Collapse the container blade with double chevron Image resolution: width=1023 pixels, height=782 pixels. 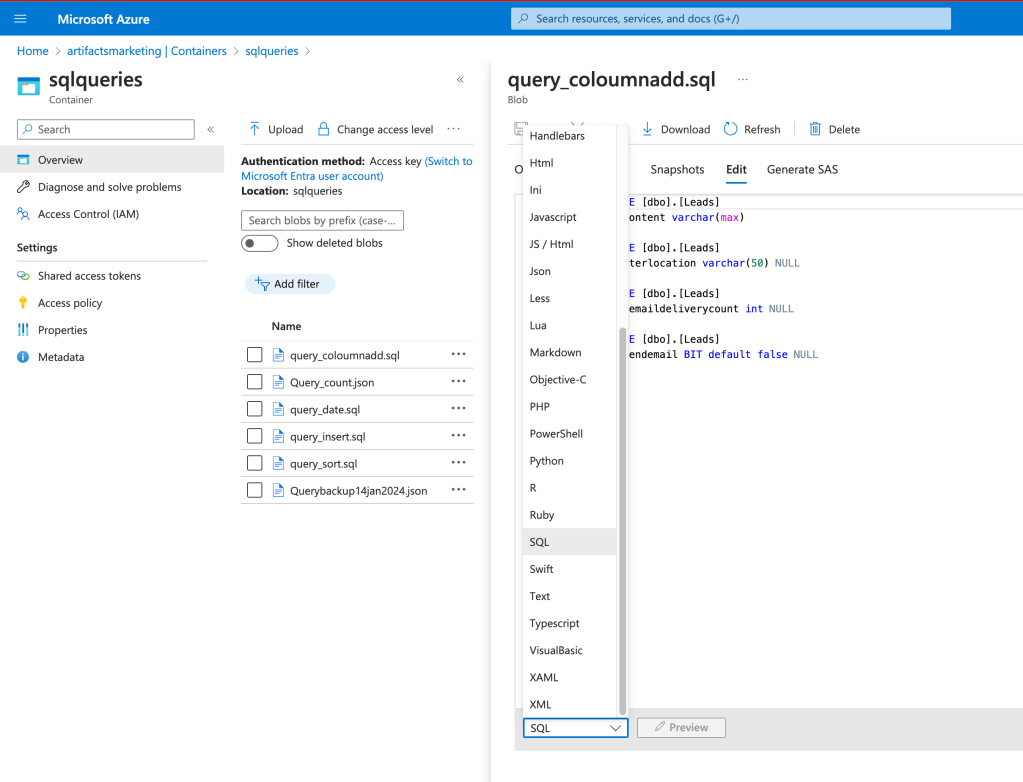pyautogui.click(x=460, y=80)
